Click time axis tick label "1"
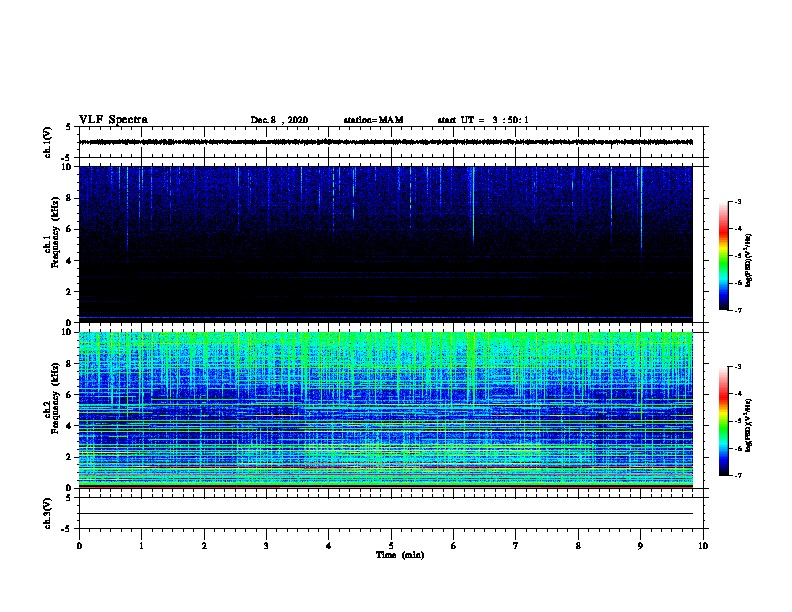The width and height of the screenshot is (792, 612). (141, 546)
